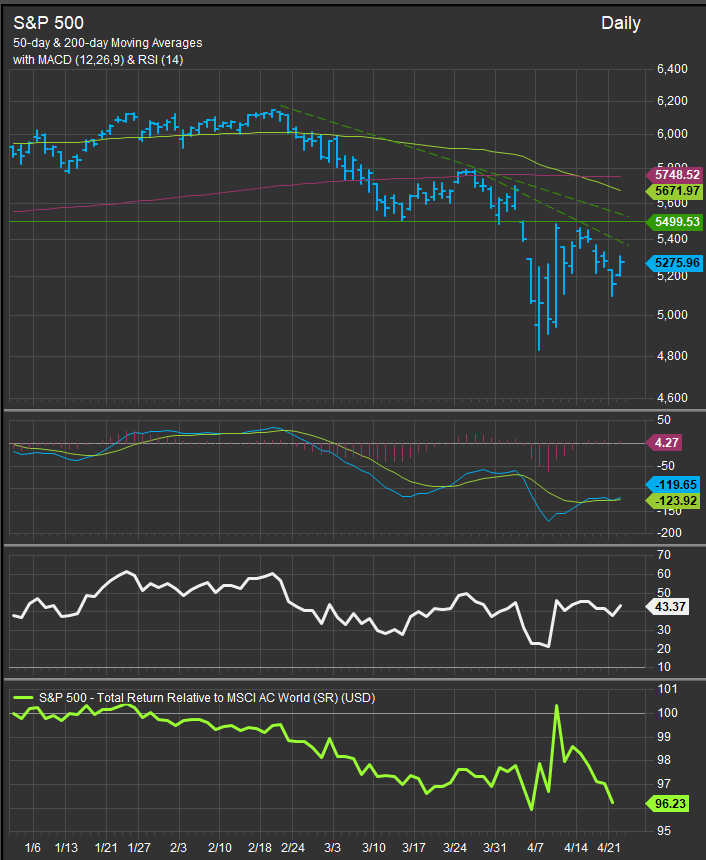The image size is (706, 860).
Task: Click the 3/17 date axis label
Action: 414,848
